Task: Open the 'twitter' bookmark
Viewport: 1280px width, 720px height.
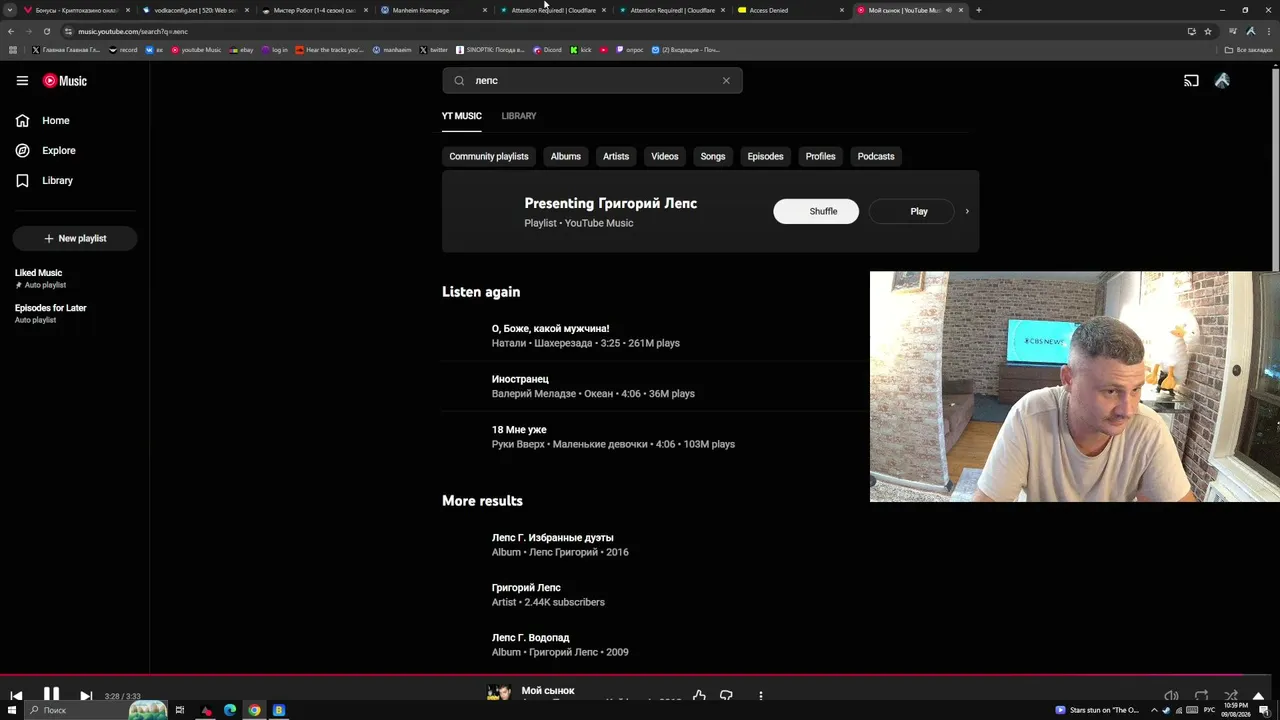Action: pos(433,50)
